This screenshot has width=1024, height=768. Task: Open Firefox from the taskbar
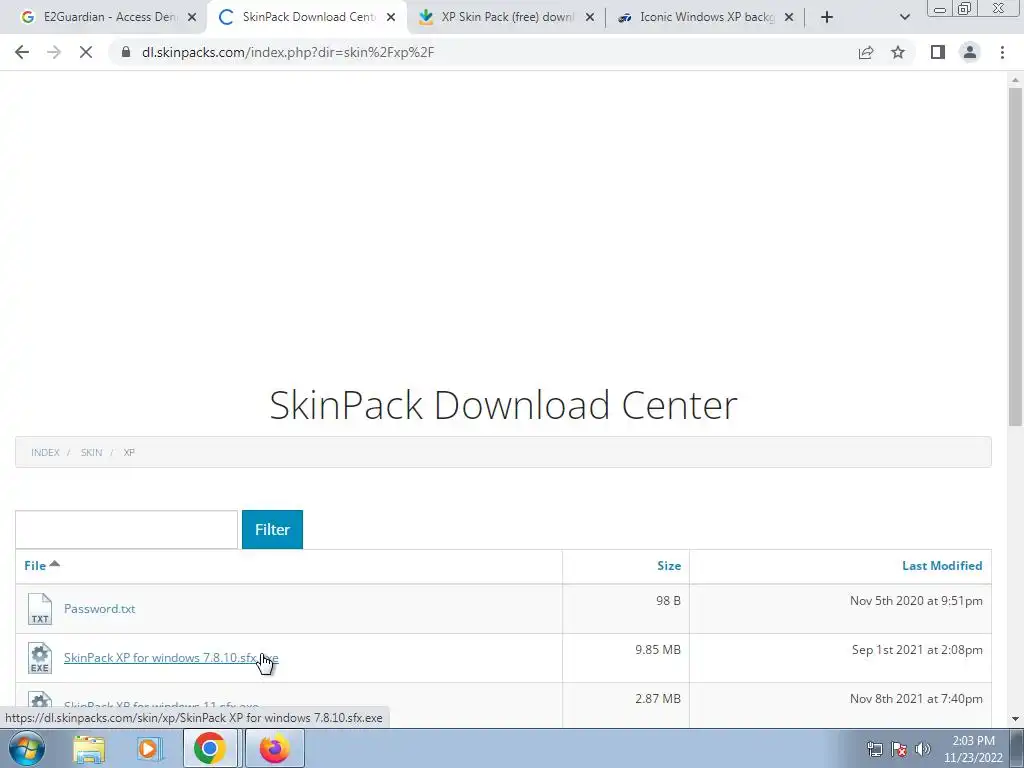tap(274, 748)
